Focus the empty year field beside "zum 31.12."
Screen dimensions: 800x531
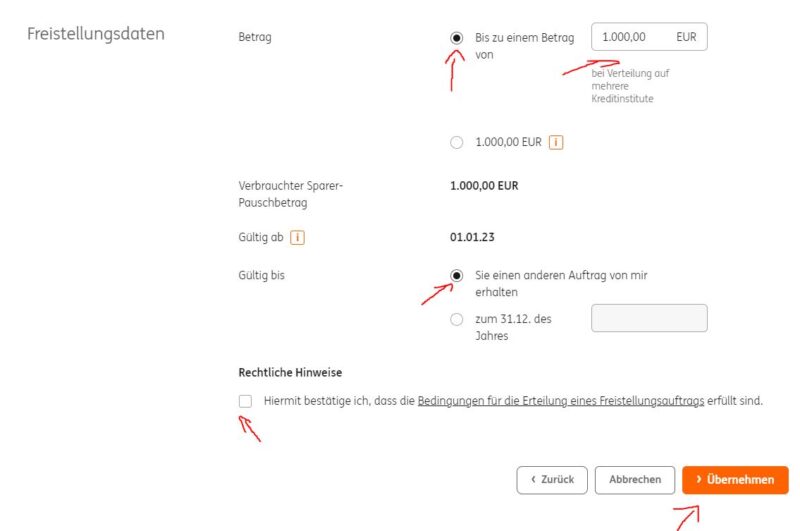(649, 318)
